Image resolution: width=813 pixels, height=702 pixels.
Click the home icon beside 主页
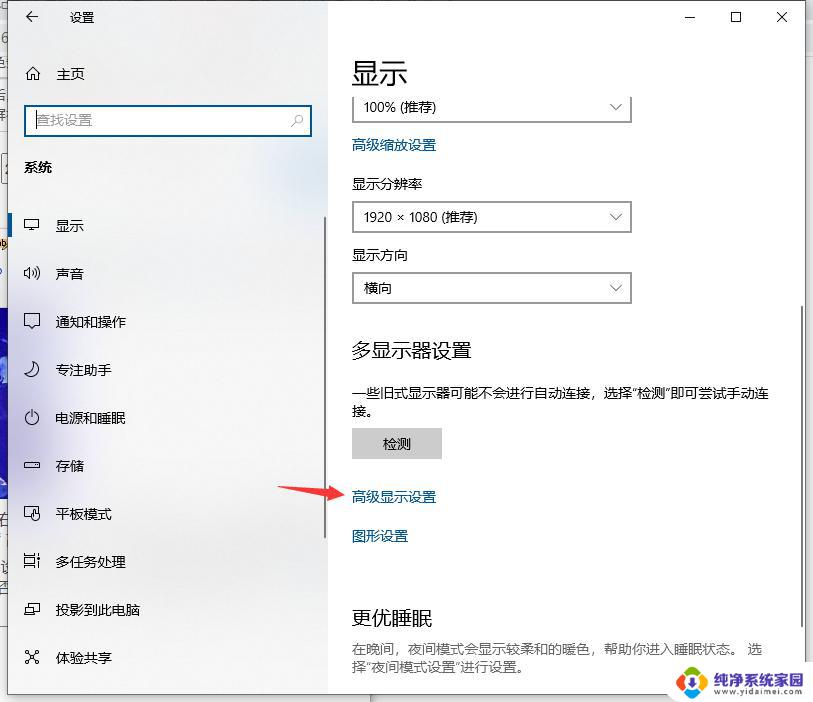point(33,74)
